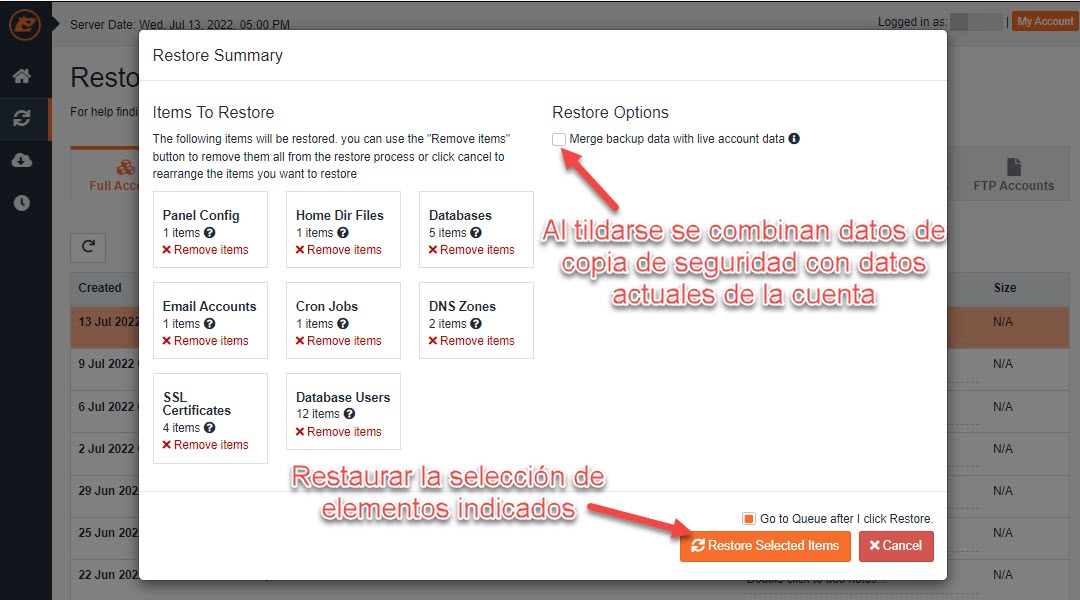The width and height of the screenshot is (1080, 600).
Task: Show info about merge backup option
Action: (x=794, y=138)
